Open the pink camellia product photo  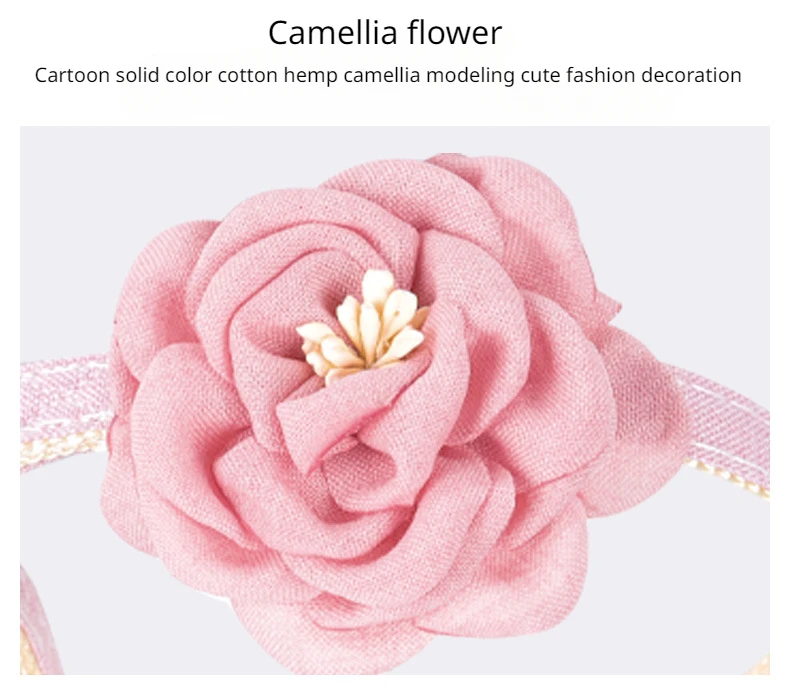click(x=395, y=400)
